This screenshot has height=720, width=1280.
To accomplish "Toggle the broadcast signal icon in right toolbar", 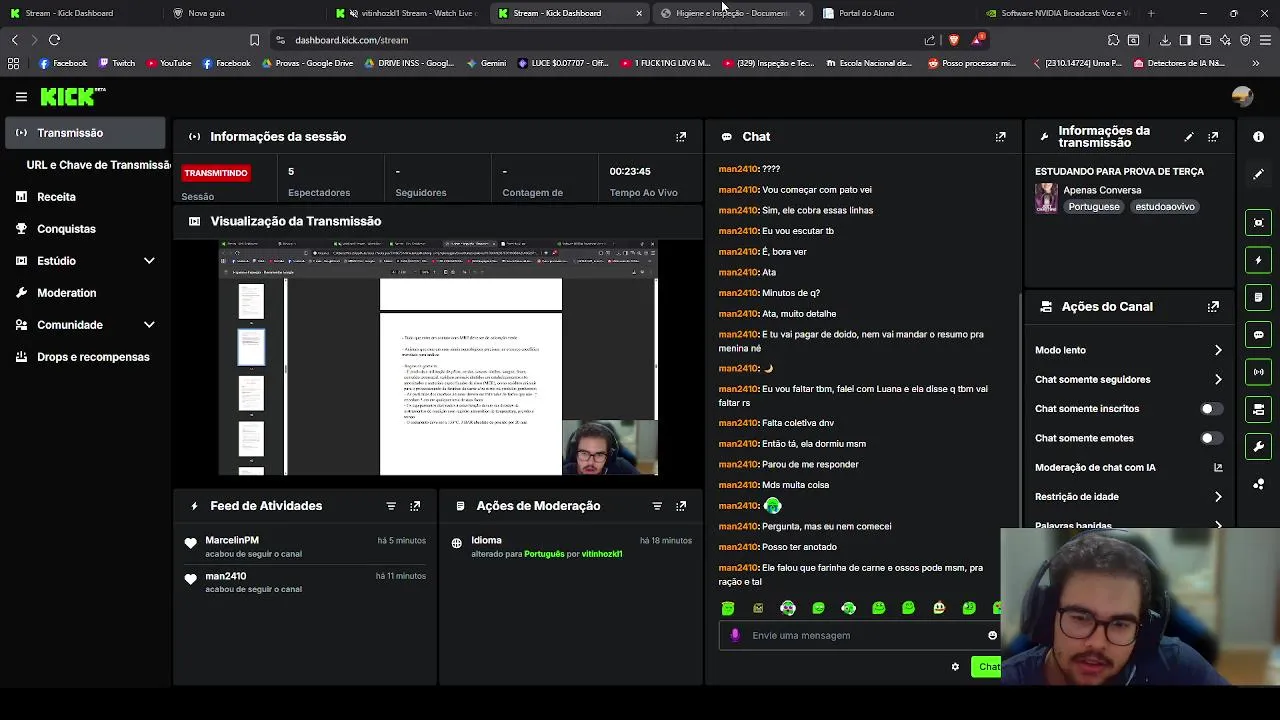I will (1259, 372).
